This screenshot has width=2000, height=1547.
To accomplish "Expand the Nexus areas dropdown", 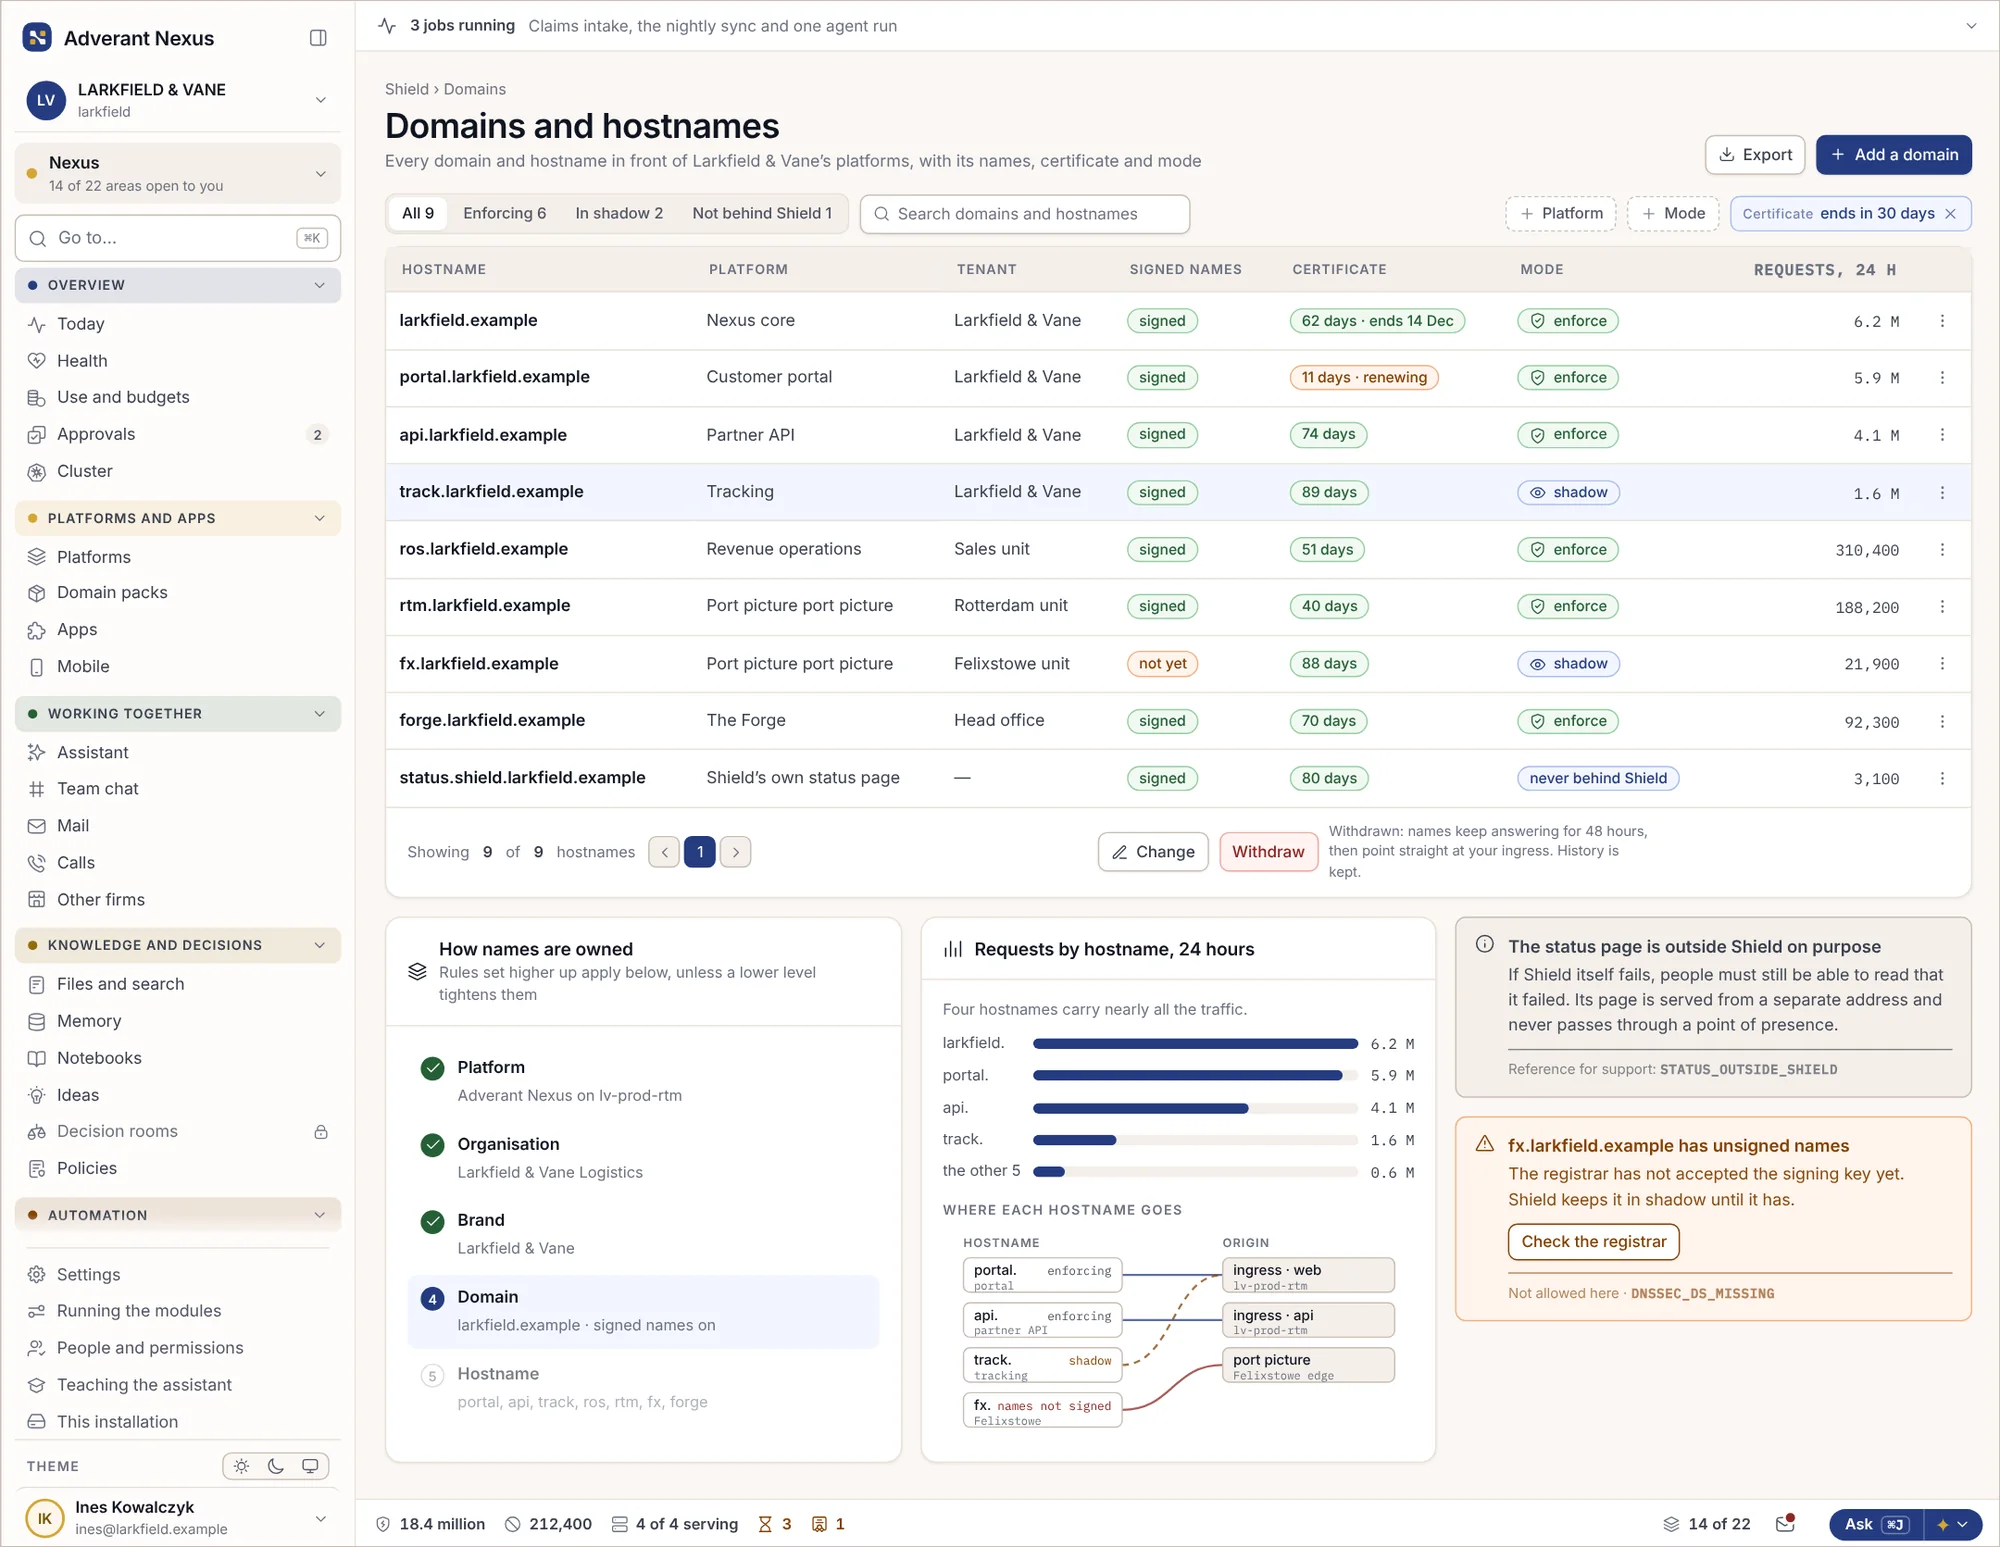I will (x=178, y=173).
